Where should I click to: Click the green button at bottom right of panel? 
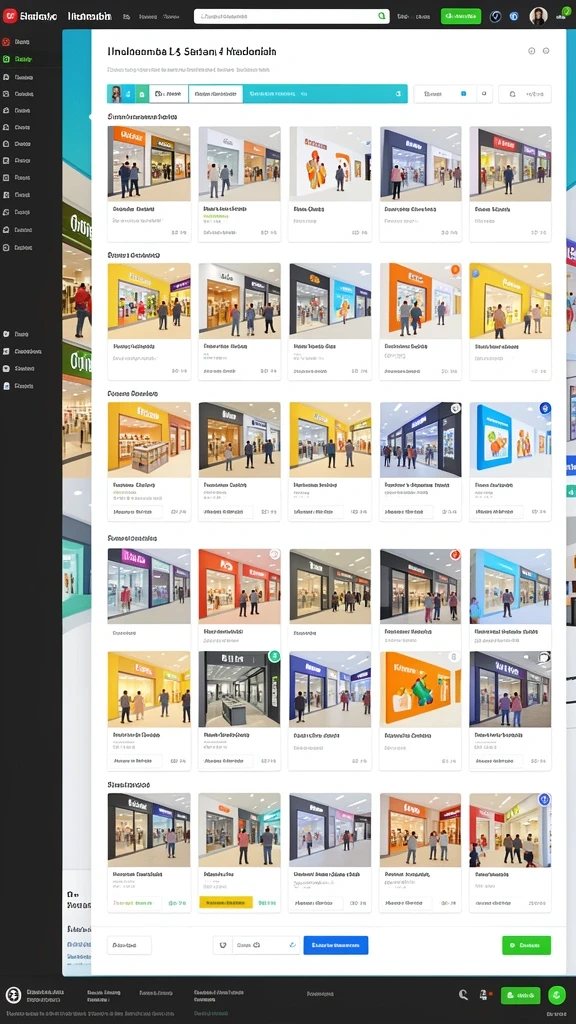526,945
